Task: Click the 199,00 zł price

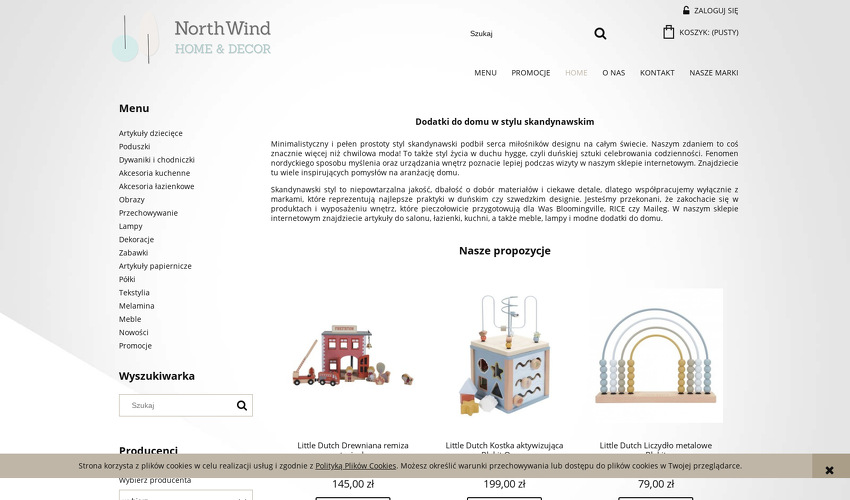Action: pos(504,484)
